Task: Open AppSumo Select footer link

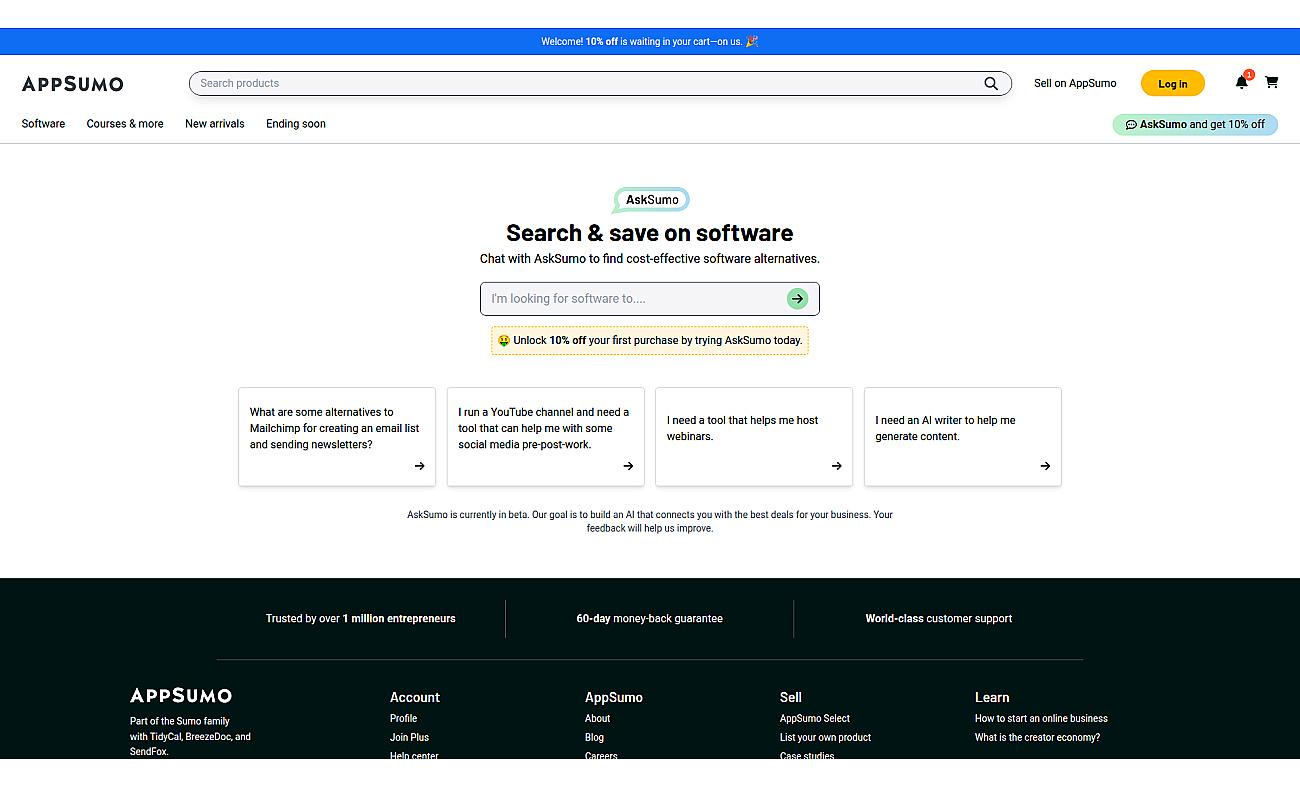Action: [815, 719]
